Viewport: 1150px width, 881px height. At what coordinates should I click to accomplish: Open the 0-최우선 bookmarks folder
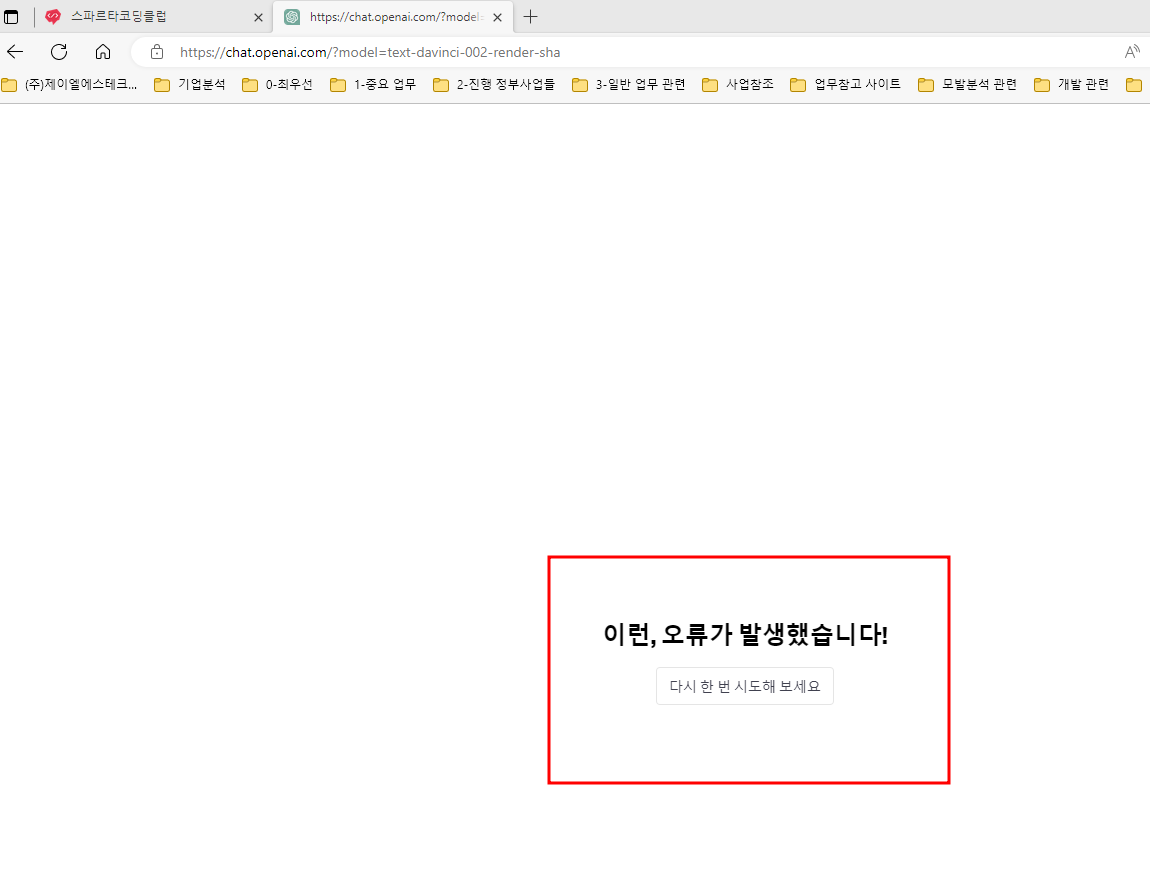pyautogui.click(x=277, y=84)
